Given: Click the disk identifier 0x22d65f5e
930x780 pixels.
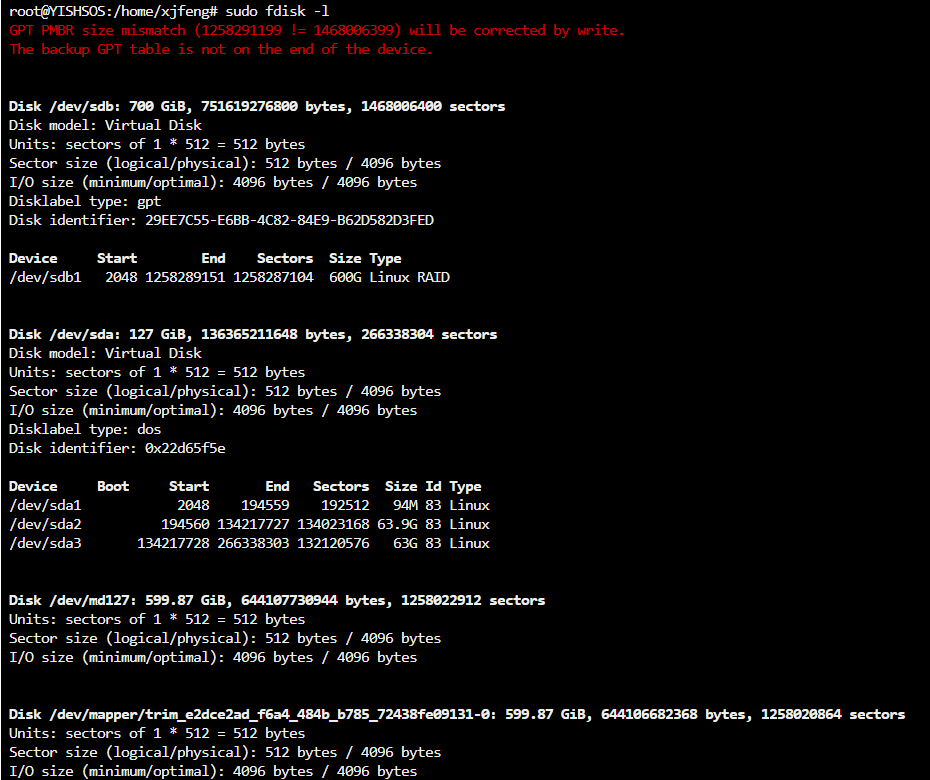Looking at the screenshot, I should (184, 449).
